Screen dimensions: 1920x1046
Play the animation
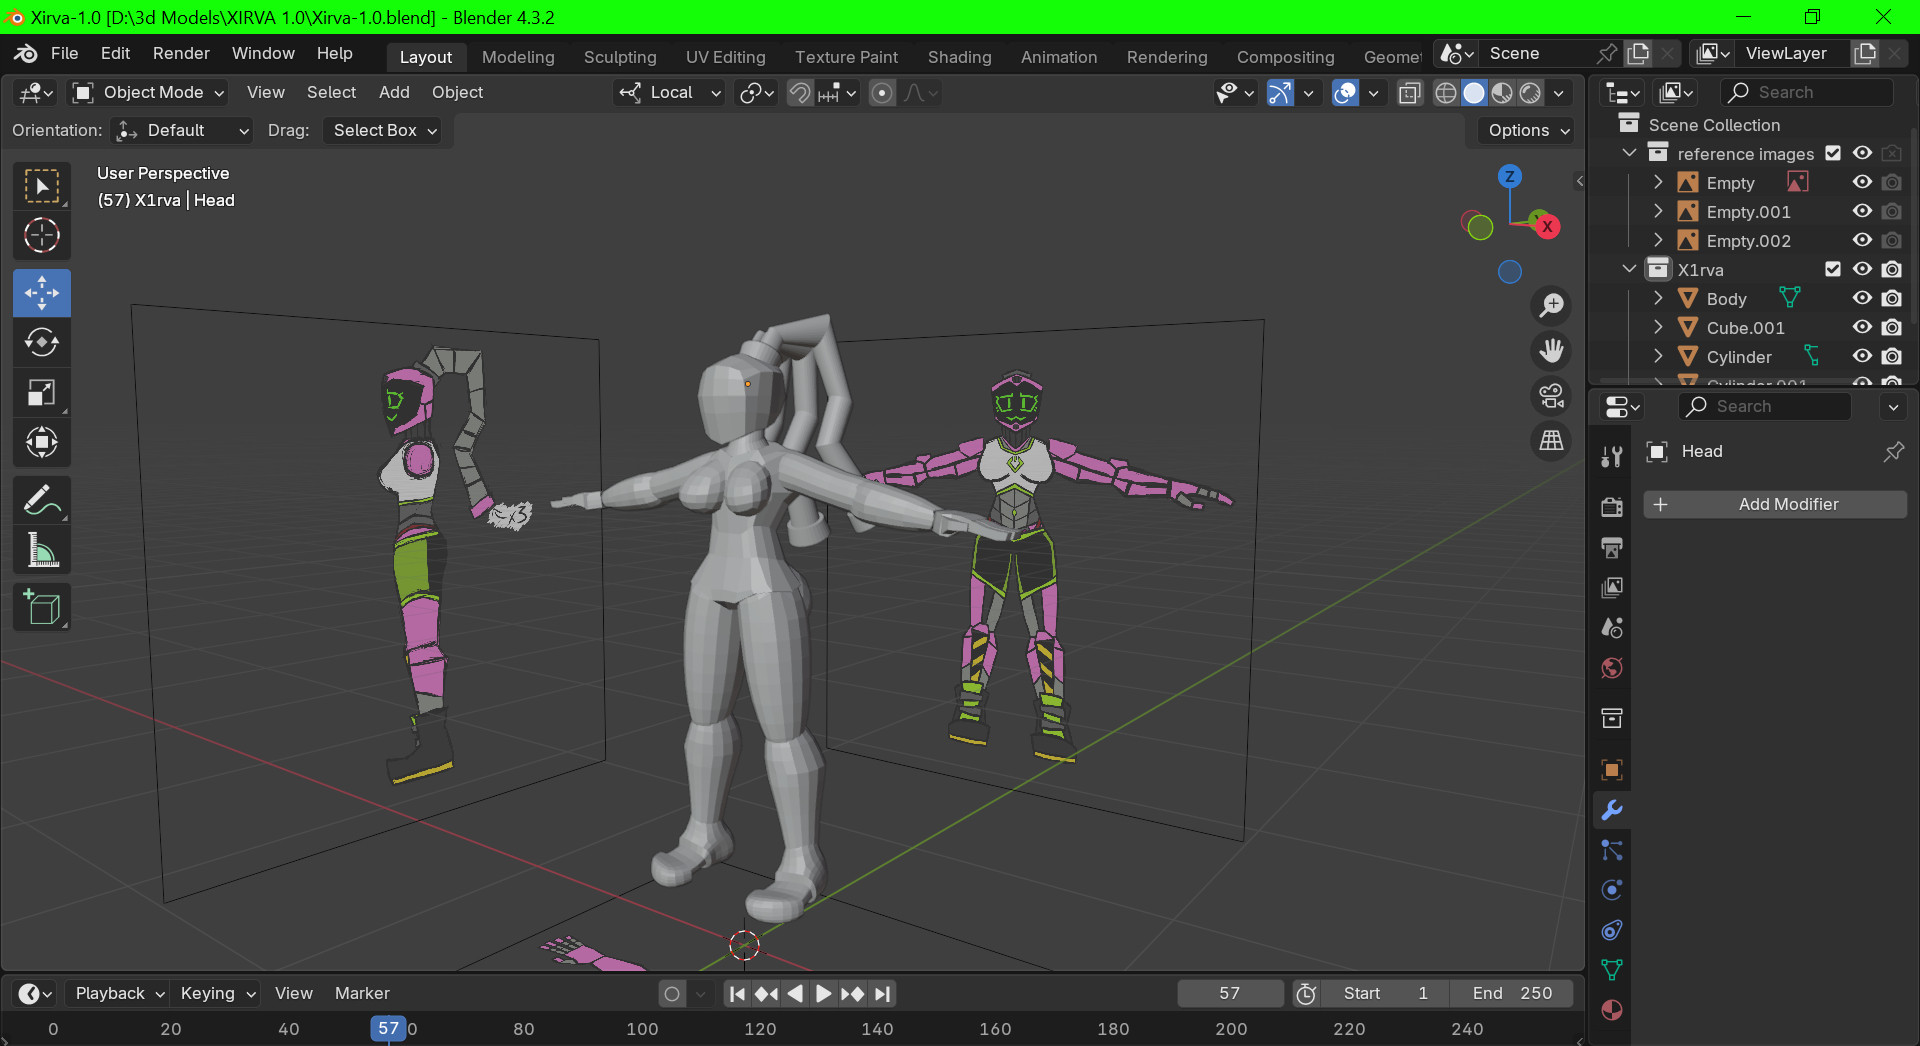point(823,993)
